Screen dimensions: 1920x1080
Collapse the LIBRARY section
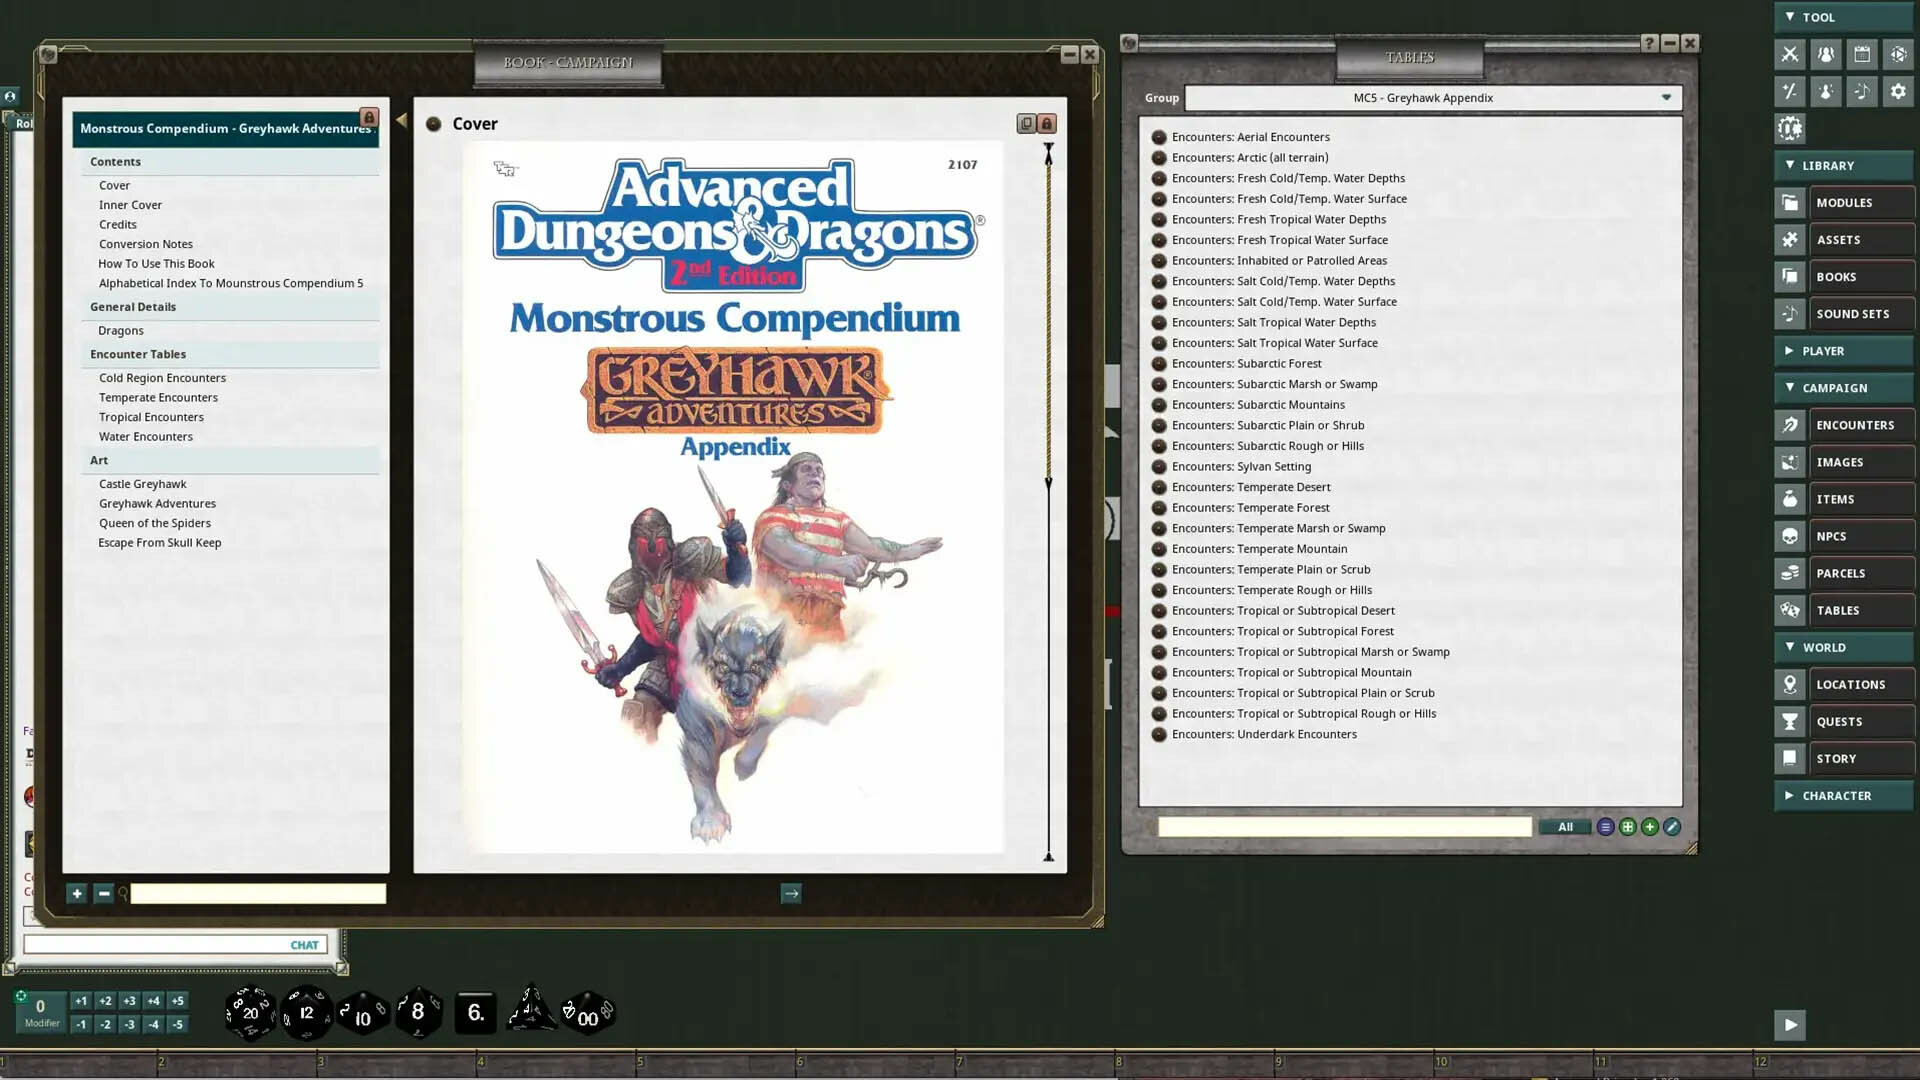coord(1789,165)
